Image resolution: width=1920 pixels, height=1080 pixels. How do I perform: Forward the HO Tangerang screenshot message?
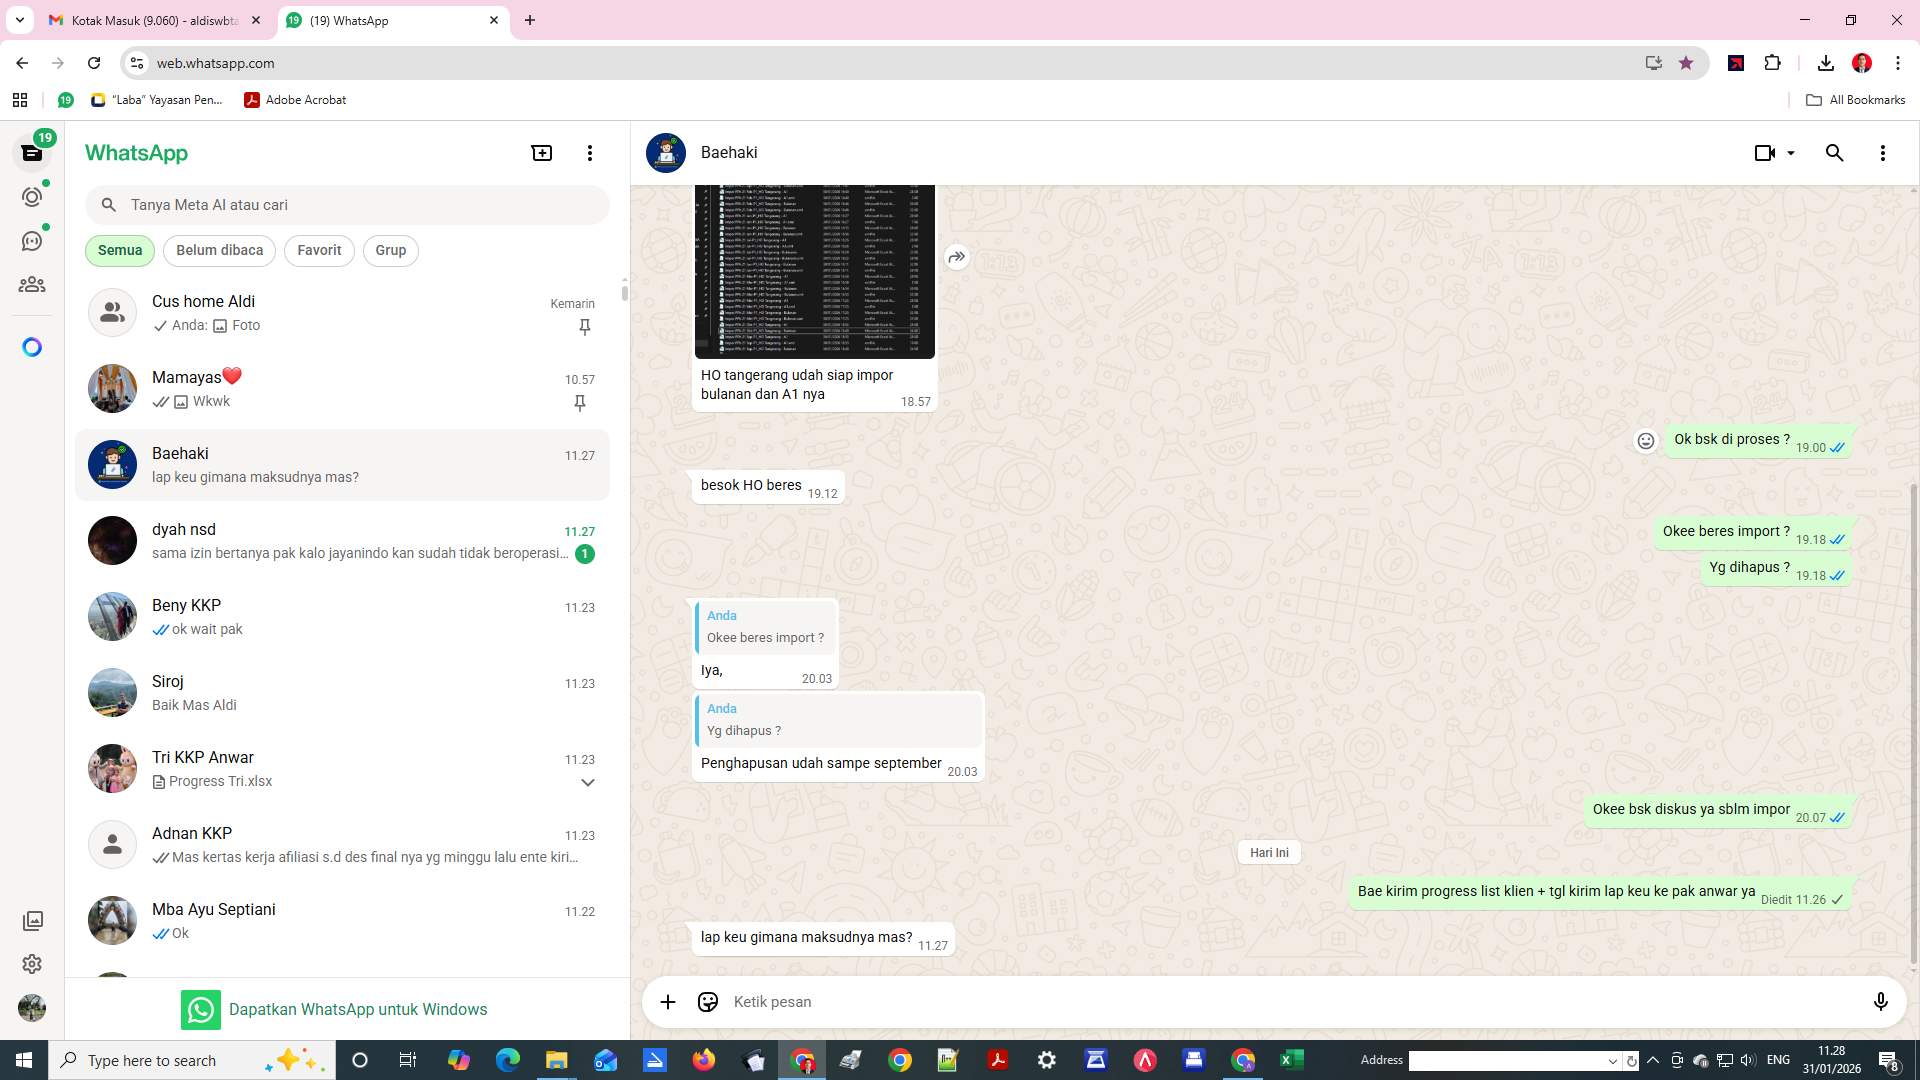[956, 257]
